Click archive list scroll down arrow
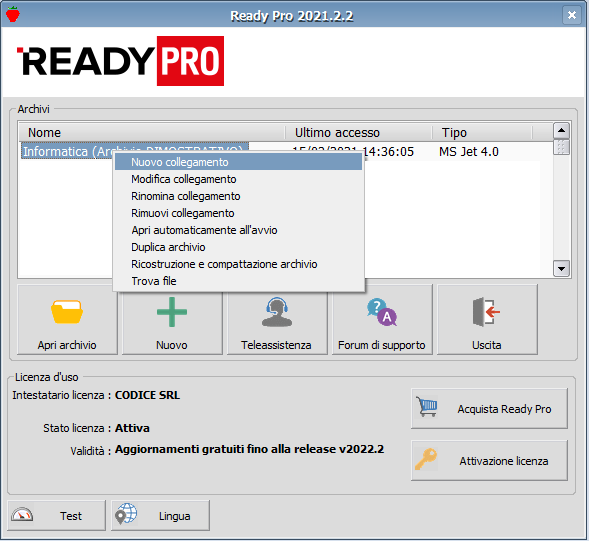Viewport: 589px width, 541px height. click(x=561, y=269)
